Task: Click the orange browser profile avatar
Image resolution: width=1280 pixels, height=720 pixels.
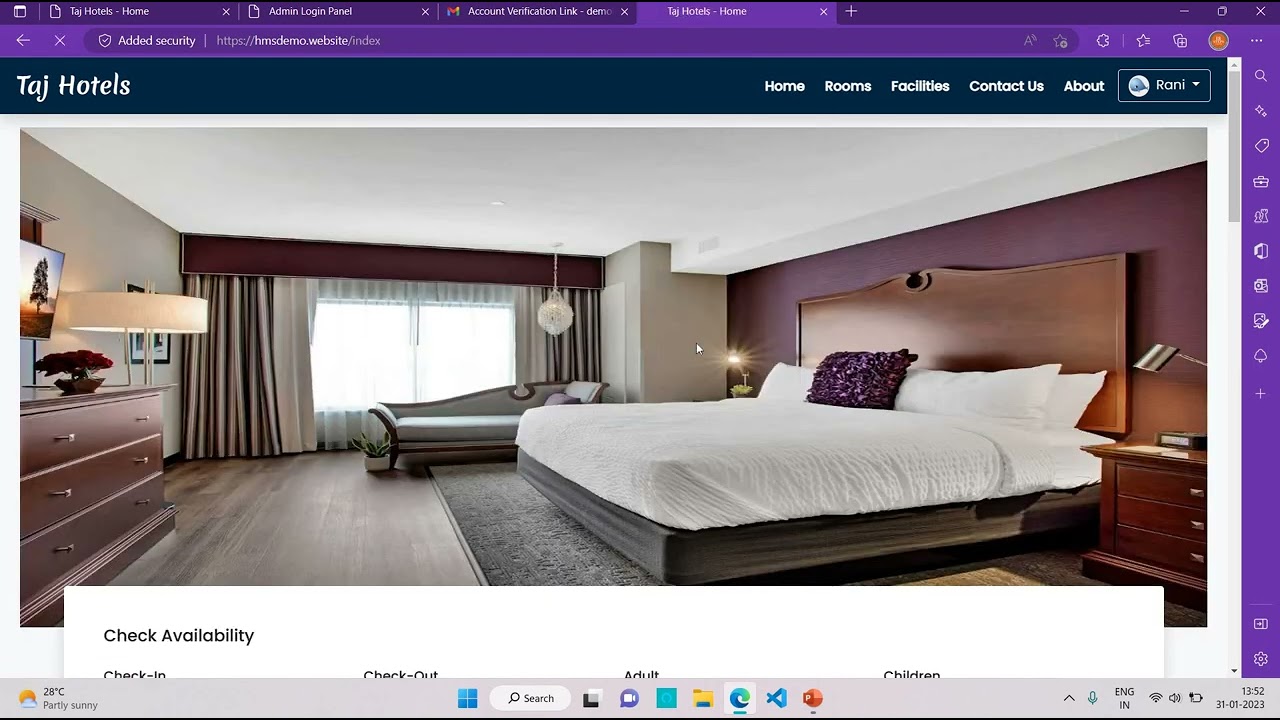Action: click(1218, 41)
